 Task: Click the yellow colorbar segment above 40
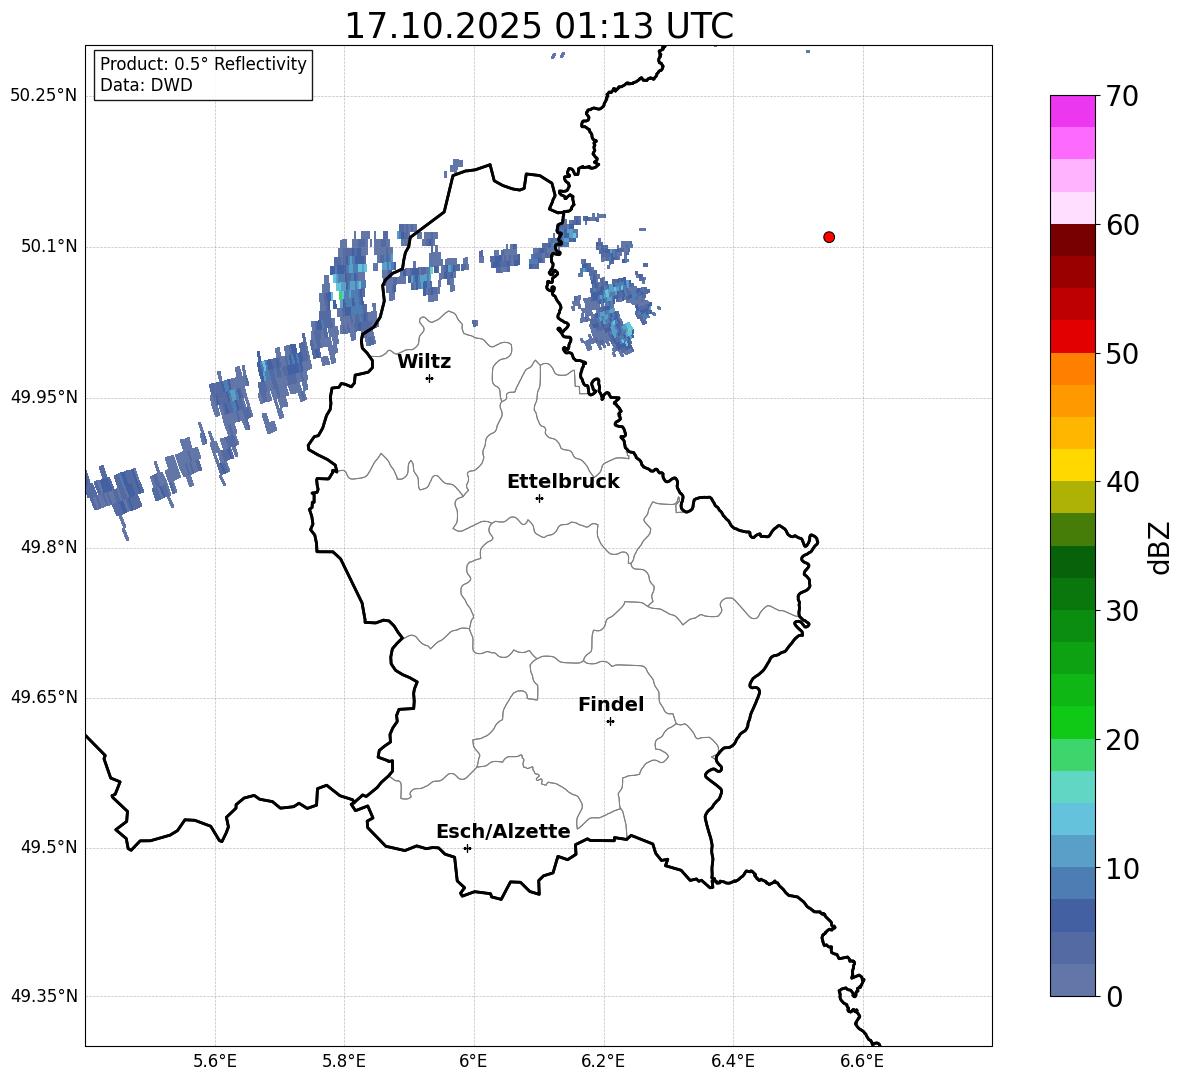pyautogui.click(x=1073, y=465)
